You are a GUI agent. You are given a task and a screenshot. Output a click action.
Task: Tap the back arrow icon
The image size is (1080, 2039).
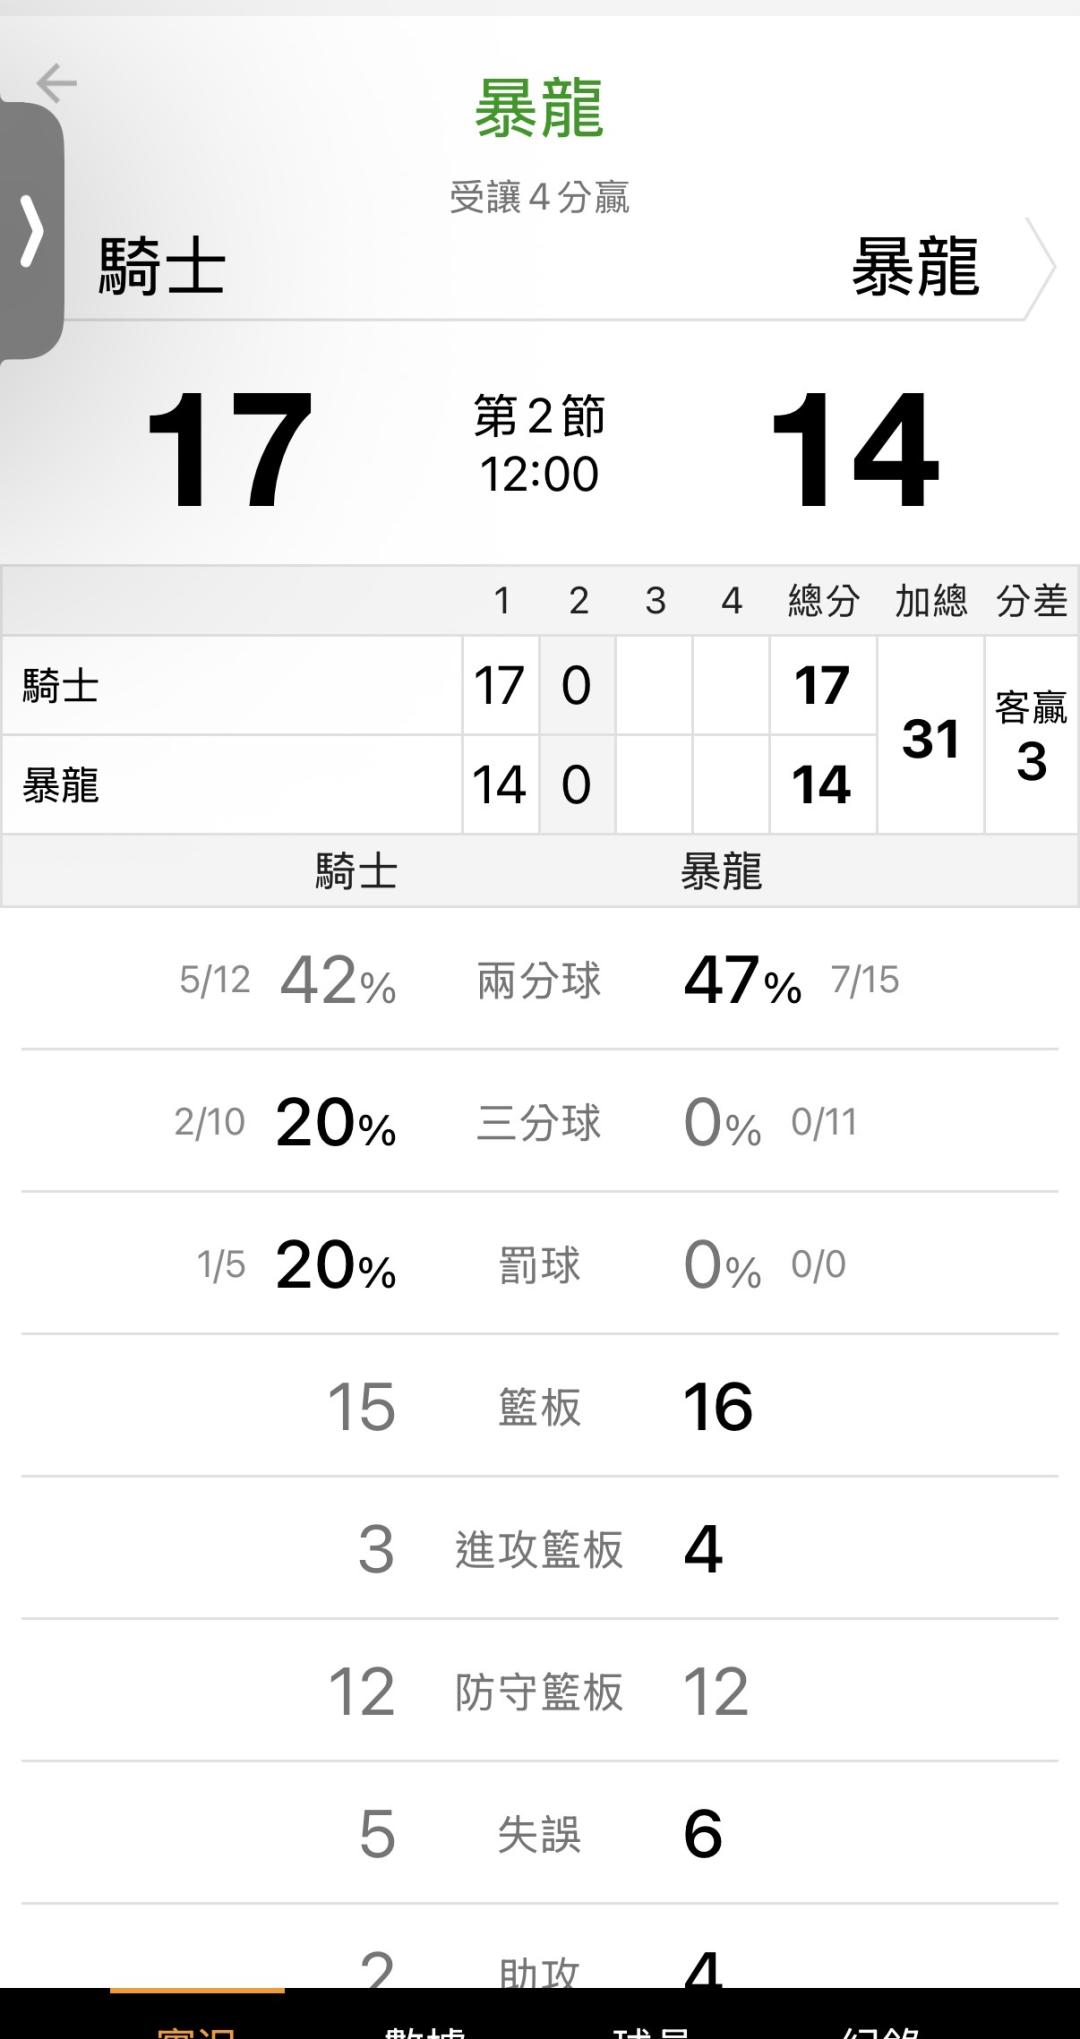pyautogui.click(x=56, y=83)
